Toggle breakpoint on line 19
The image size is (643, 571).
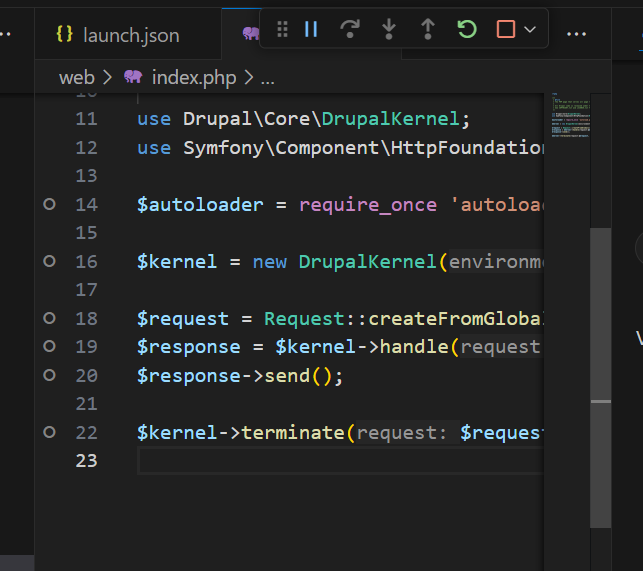pos(49,346)
